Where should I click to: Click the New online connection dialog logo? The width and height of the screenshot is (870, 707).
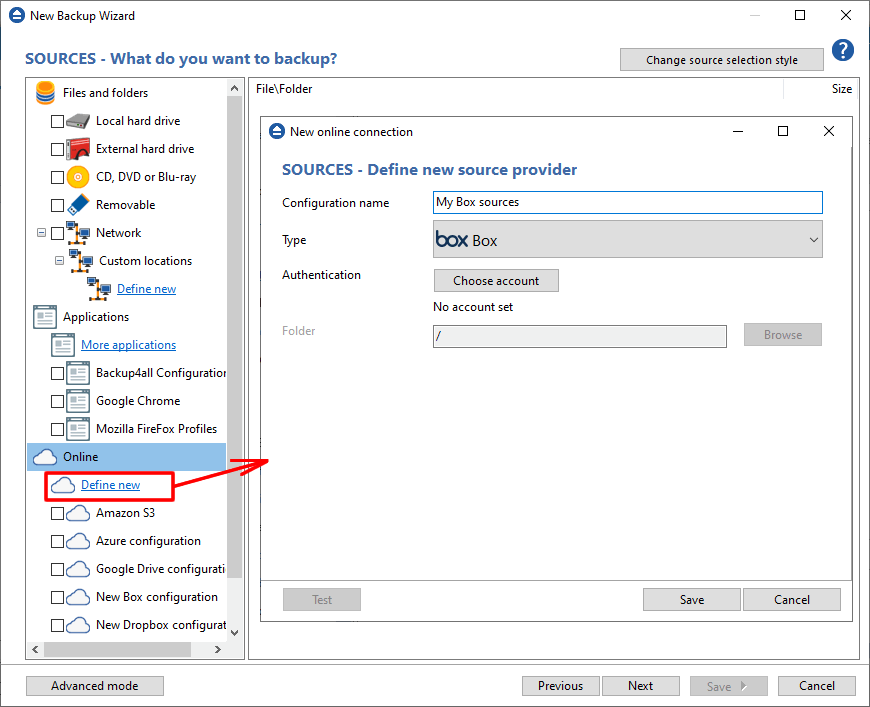(x=277, y=132)
